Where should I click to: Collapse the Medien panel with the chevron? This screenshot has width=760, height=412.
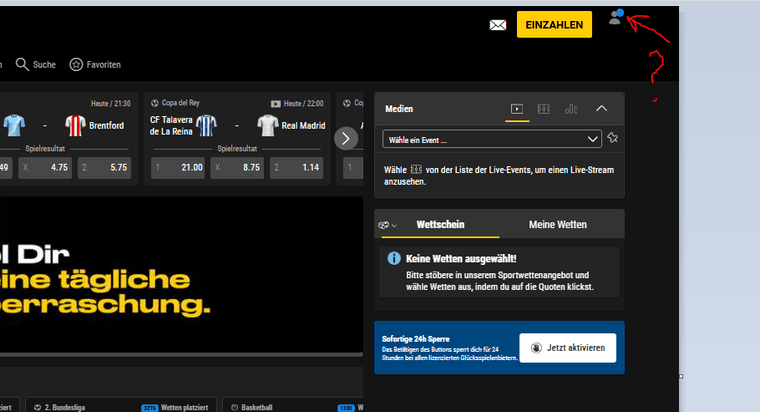point(601,108)
